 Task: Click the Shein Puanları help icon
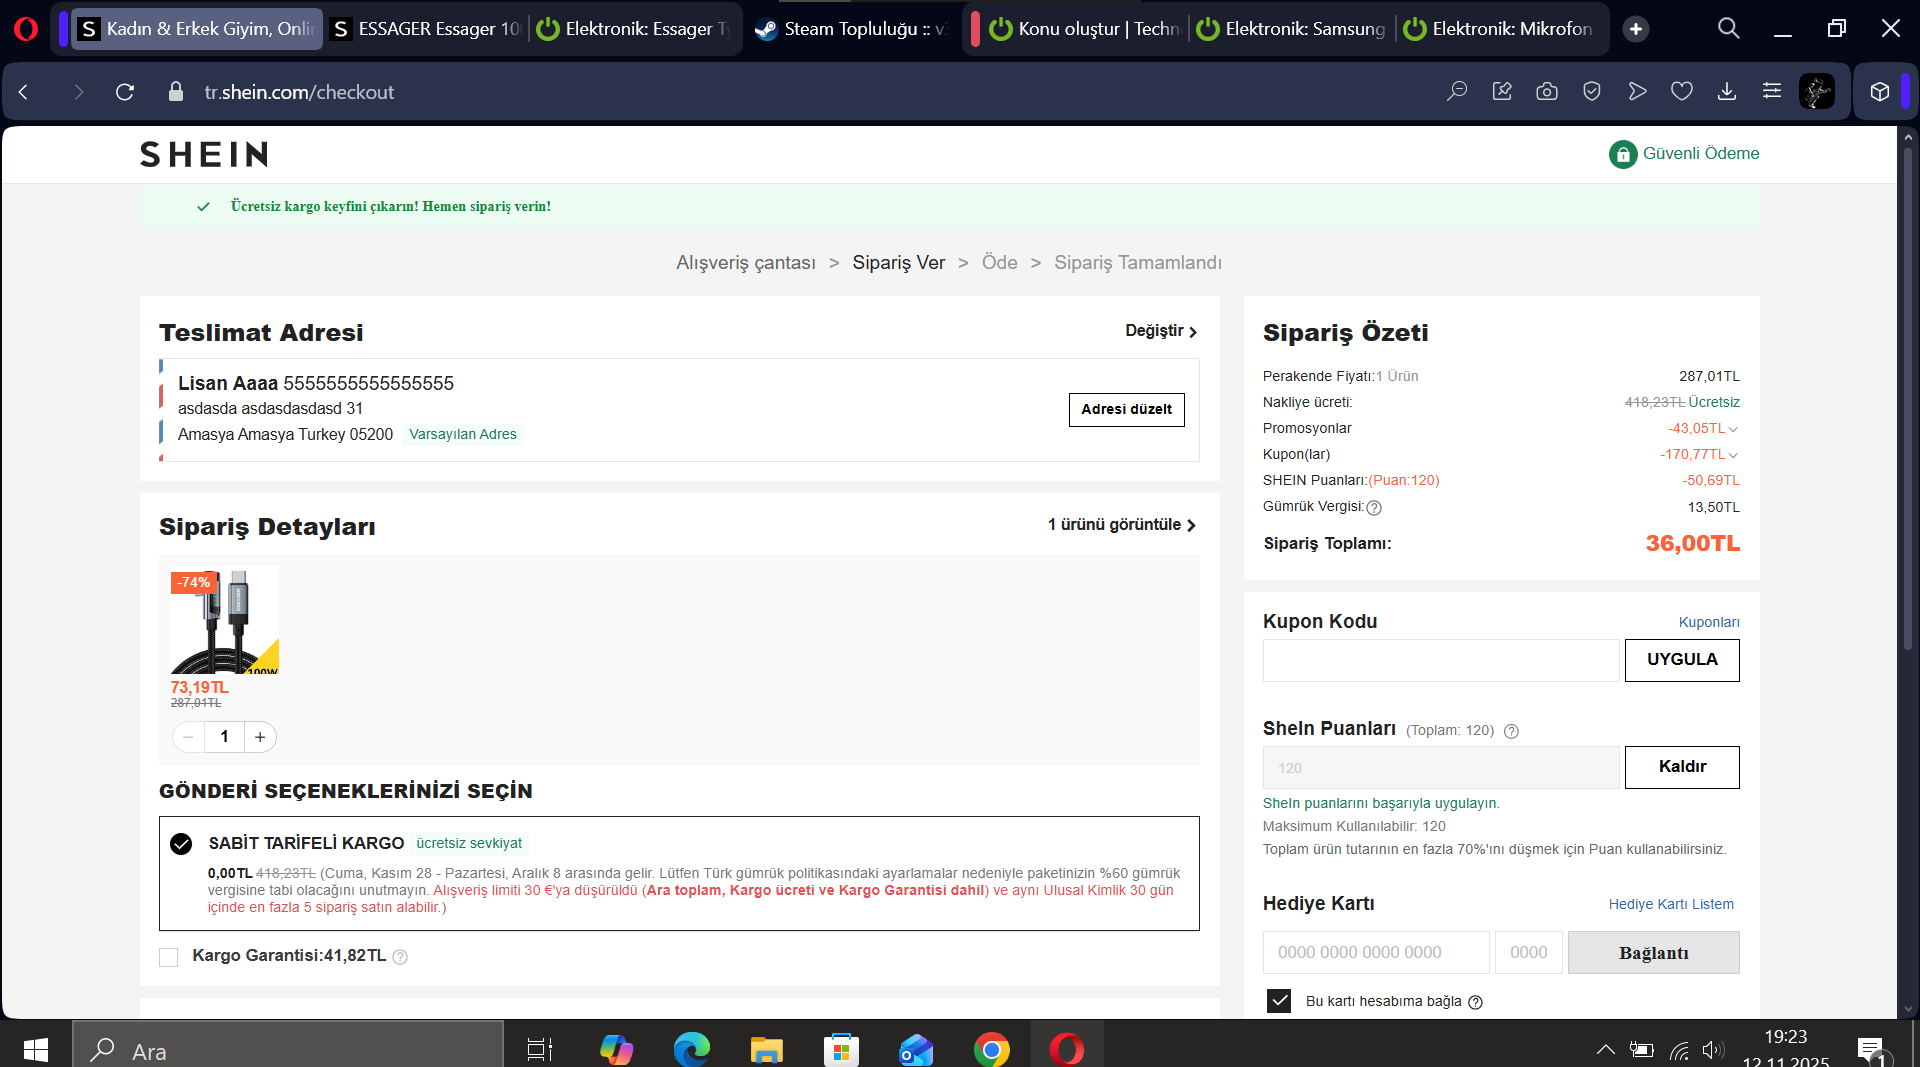[x=1511, y=731]
